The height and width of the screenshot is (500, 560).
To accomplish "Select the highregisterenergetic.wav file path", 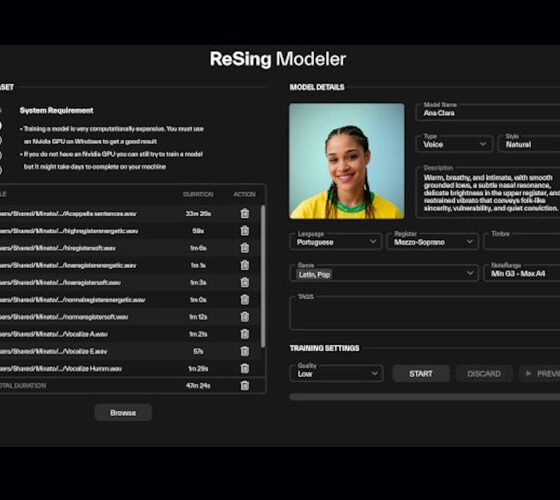I will pyautogui.click(x=69, y=231).
